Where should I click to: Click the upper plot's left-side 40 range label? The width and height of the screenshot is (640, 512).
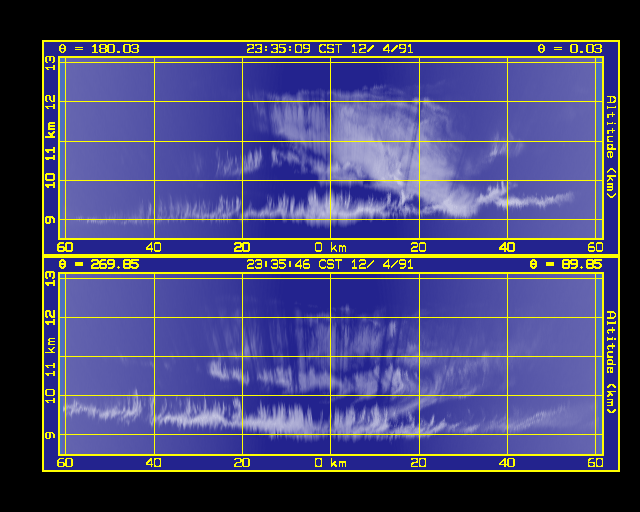pos(153,247)
